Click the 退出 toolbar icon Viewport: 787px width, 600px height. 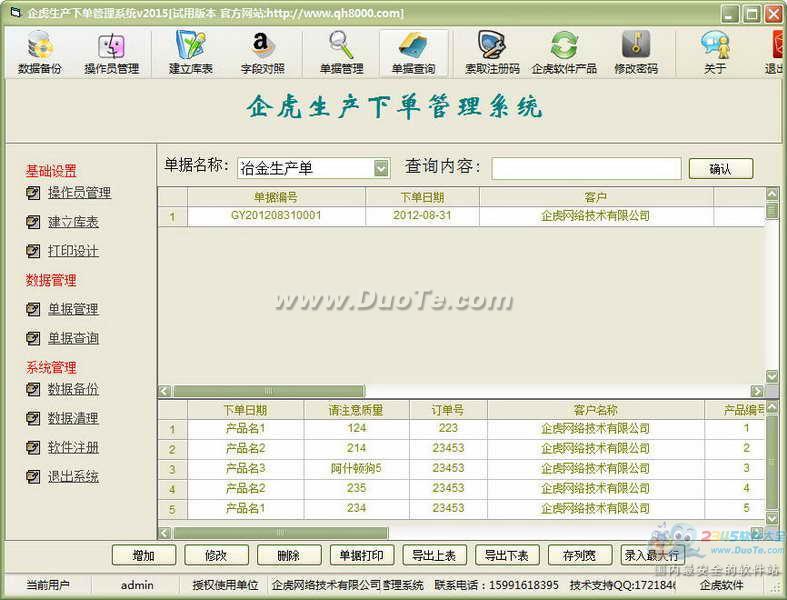pyautogui.click(x=775, y=53)
